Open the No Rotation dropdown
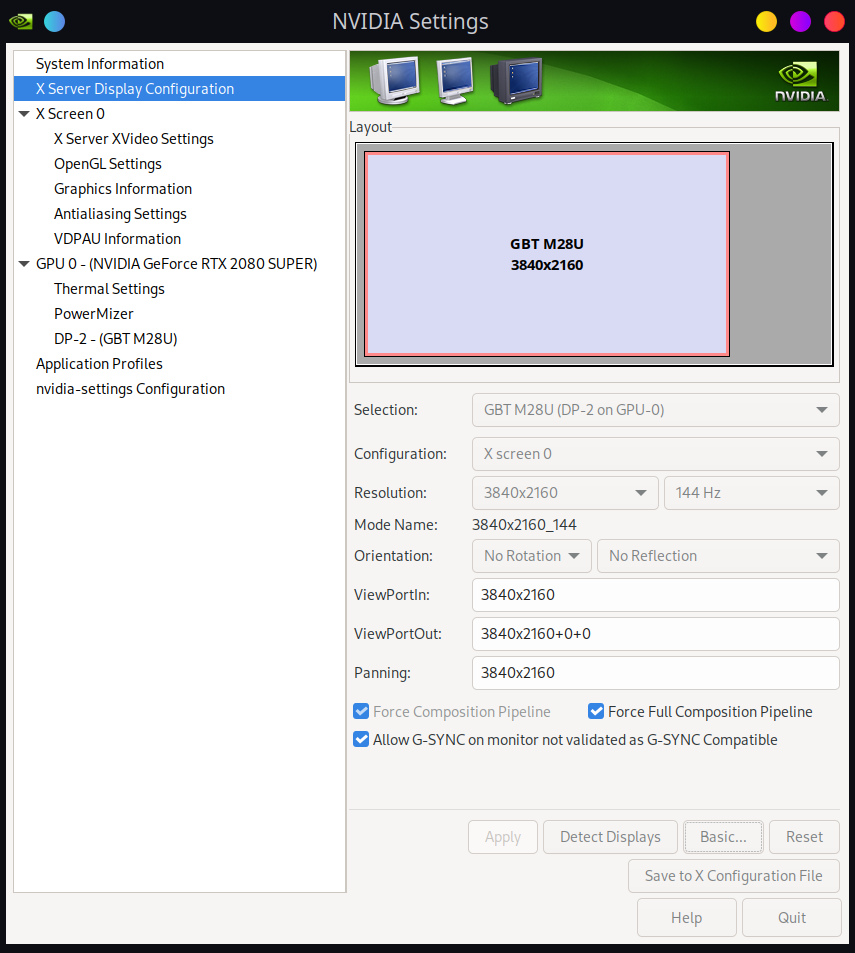Image resolution: width=855 pixels, height=953 pixels. 532,556
